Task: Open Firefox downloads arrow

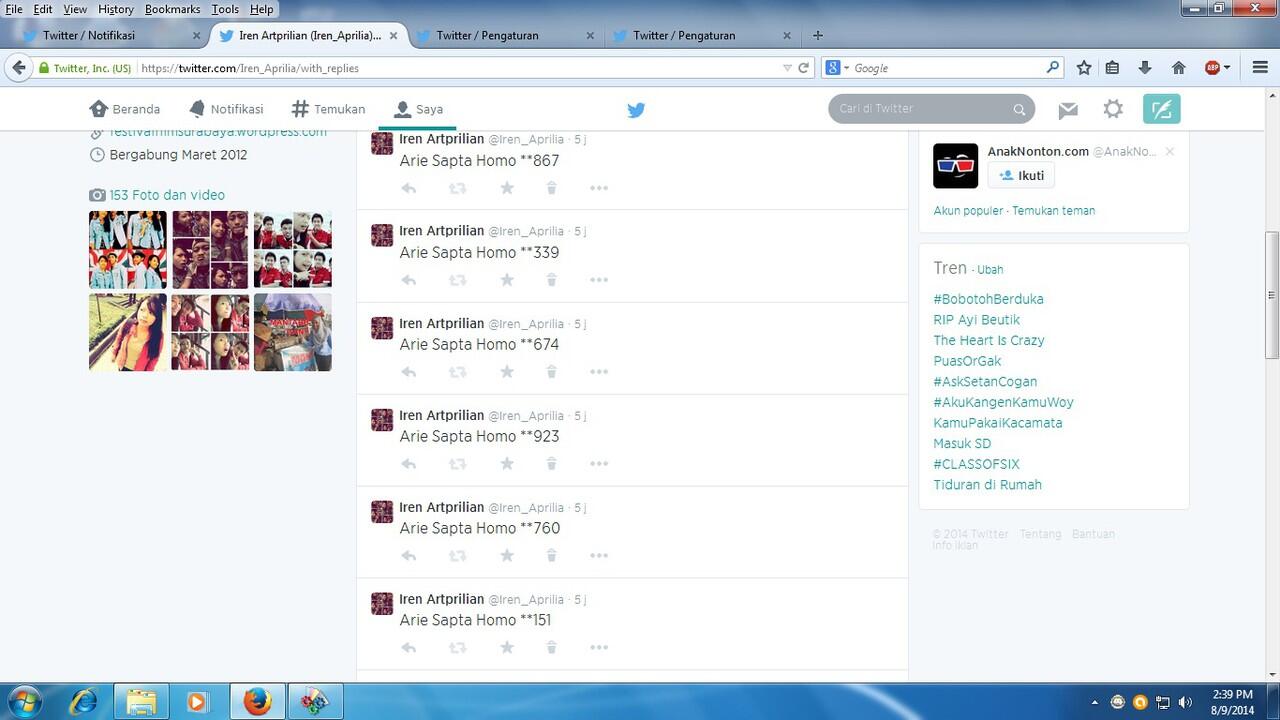Action: pyautogui.click(x=1145, y=68)
